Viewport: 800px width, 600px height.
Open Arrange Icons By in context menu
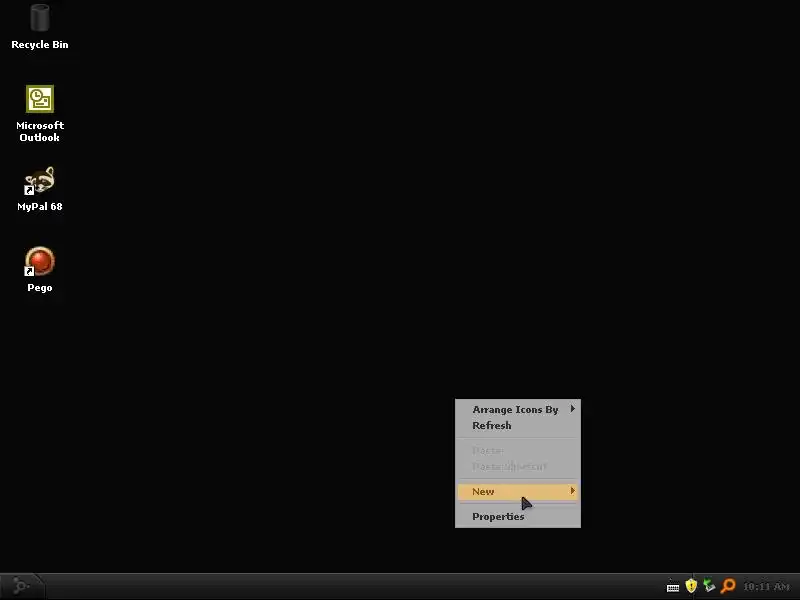518,409
